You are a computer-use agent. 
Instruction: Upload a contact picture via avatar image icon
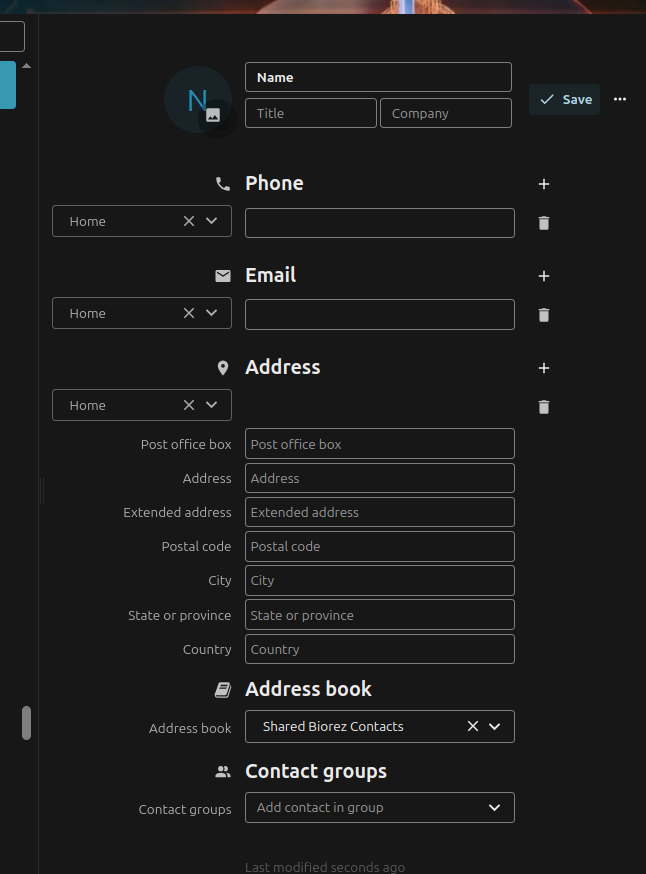tap(213, 115)
